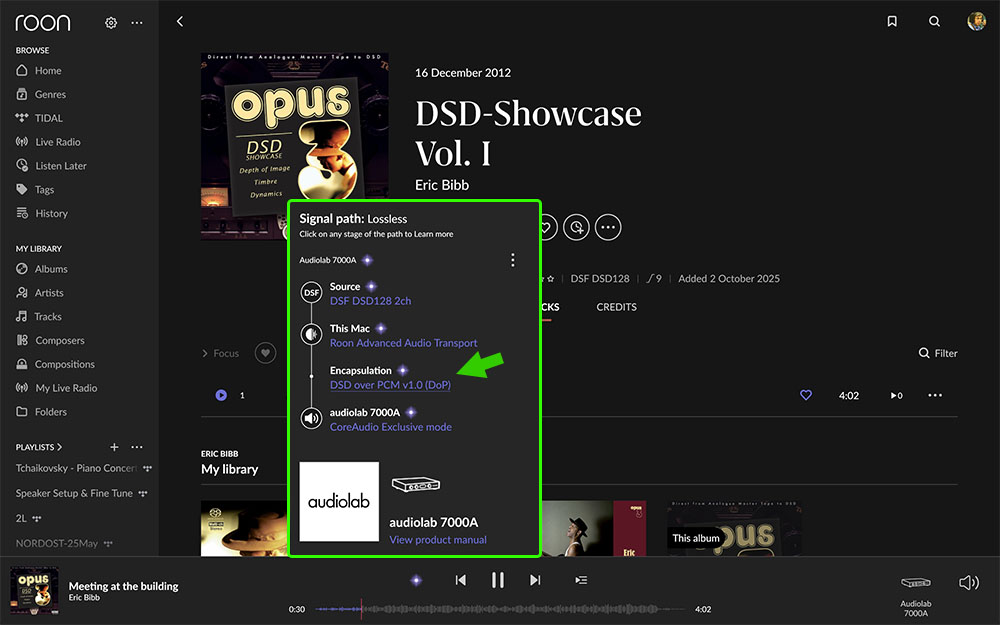
Task: Toggle favorite heart on track 1
Action: 806,395
